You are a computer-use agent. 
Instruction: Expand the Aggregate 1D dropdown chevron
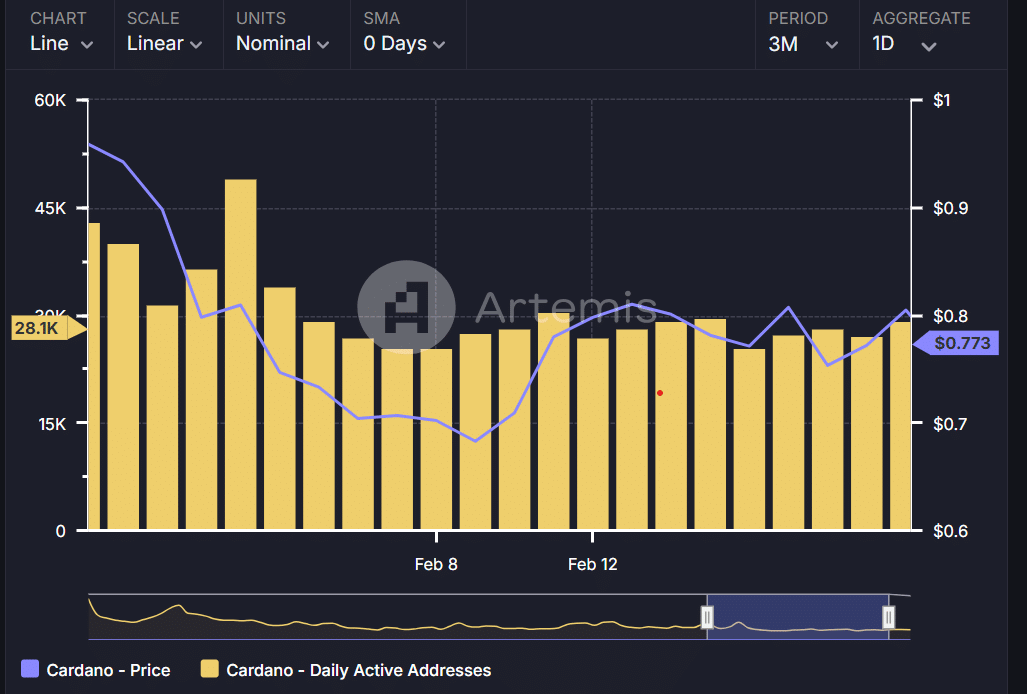[x=928, y=45]
